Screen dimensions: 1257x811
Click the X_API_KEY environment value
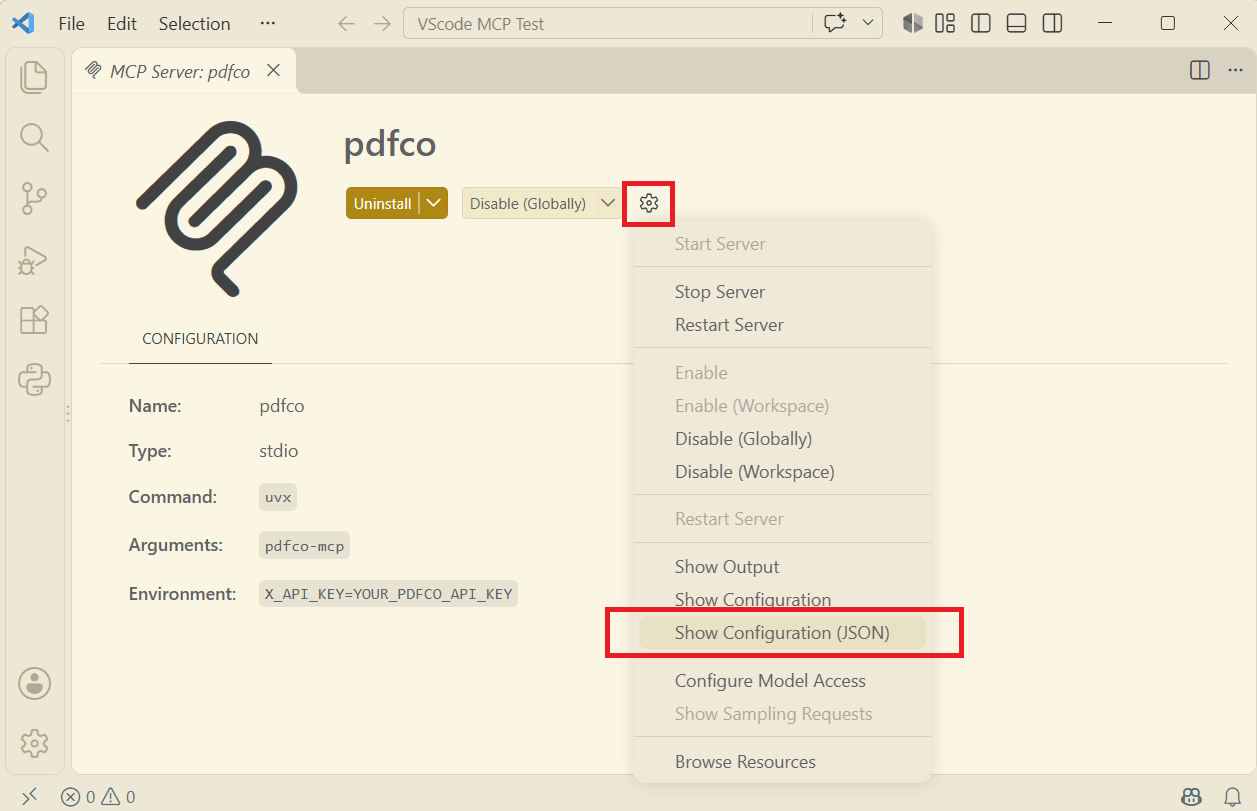388,594
